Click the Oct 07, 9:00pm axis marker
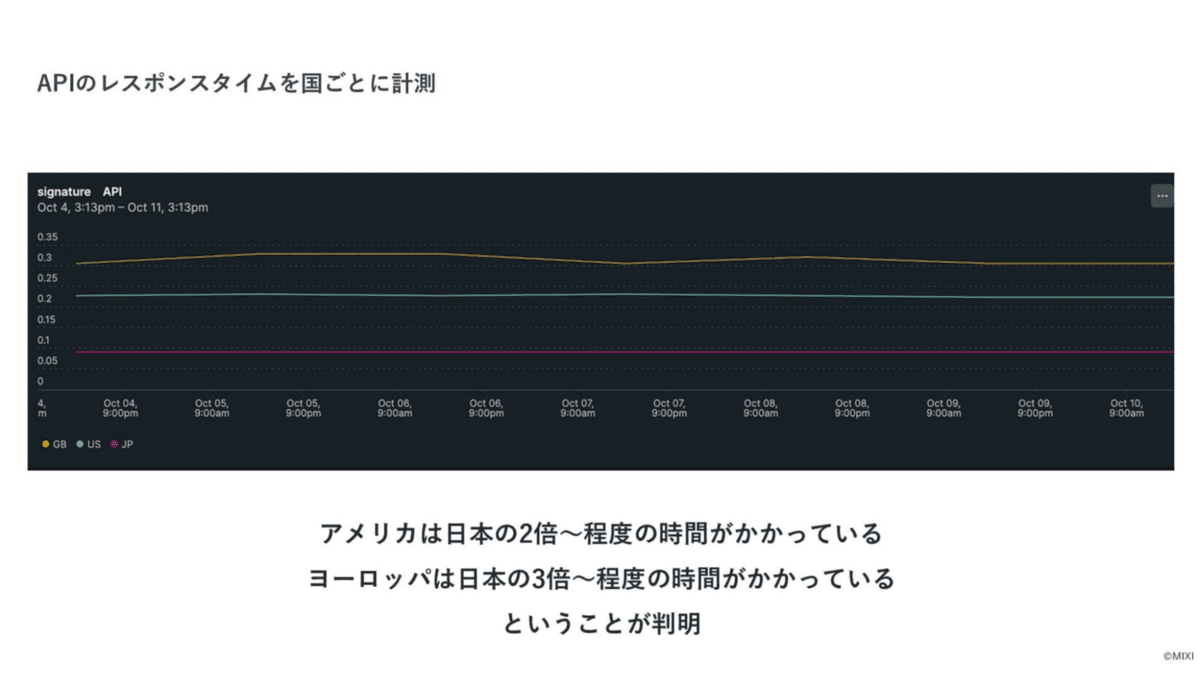Viewport: 1200px width, 677px height. (x=669, y=408)
